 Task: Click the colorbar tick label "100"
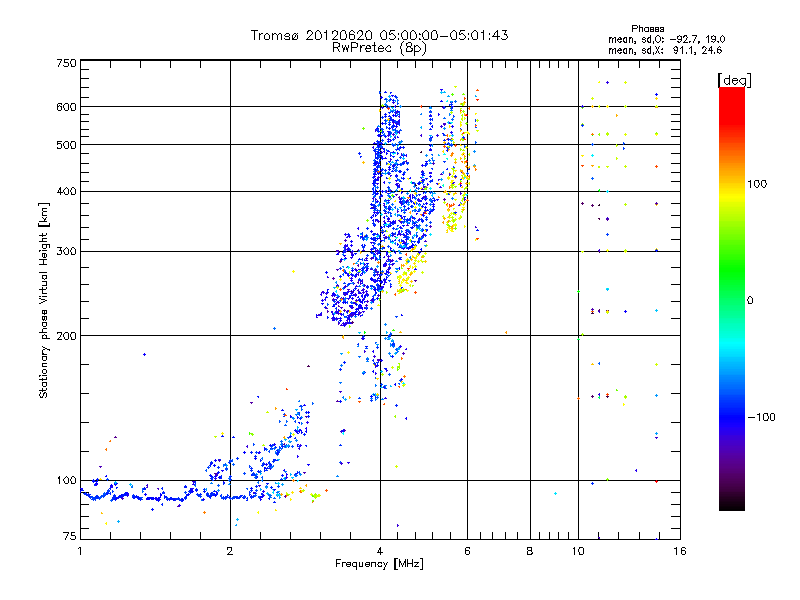[757, 184]
